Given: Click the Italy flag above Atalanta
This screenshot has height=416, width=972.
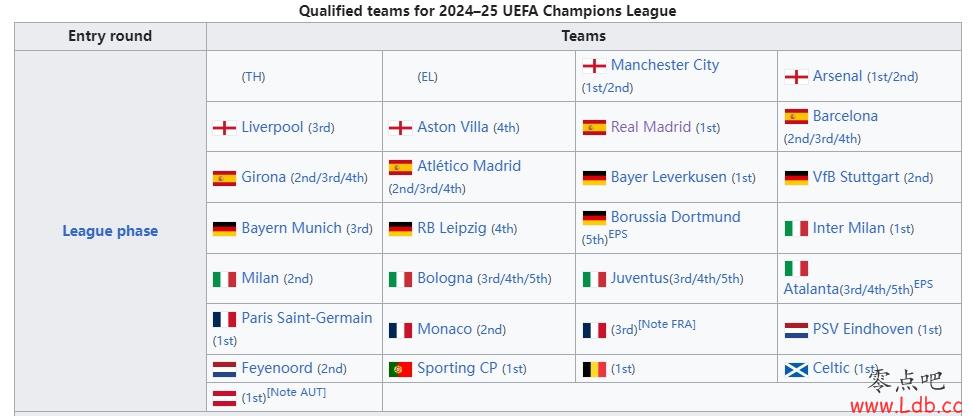Looking at the screenshot, I should point(796,268).
